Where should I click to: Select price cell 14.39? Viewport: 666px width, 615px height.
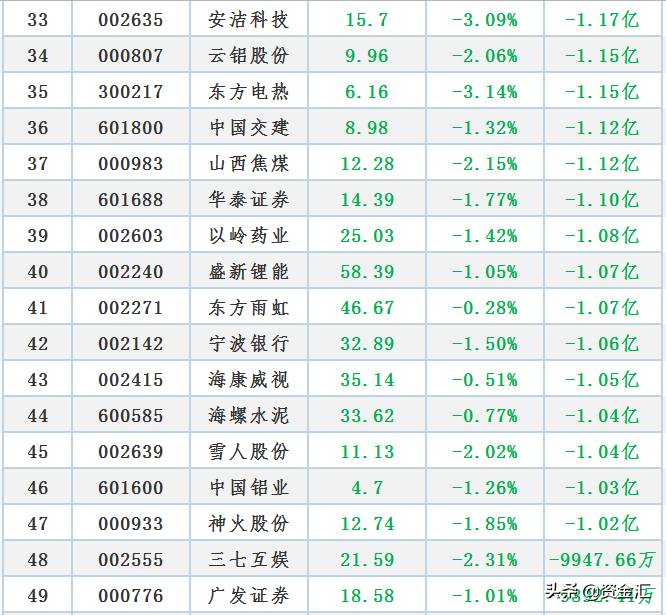click(x=367, y=200)
